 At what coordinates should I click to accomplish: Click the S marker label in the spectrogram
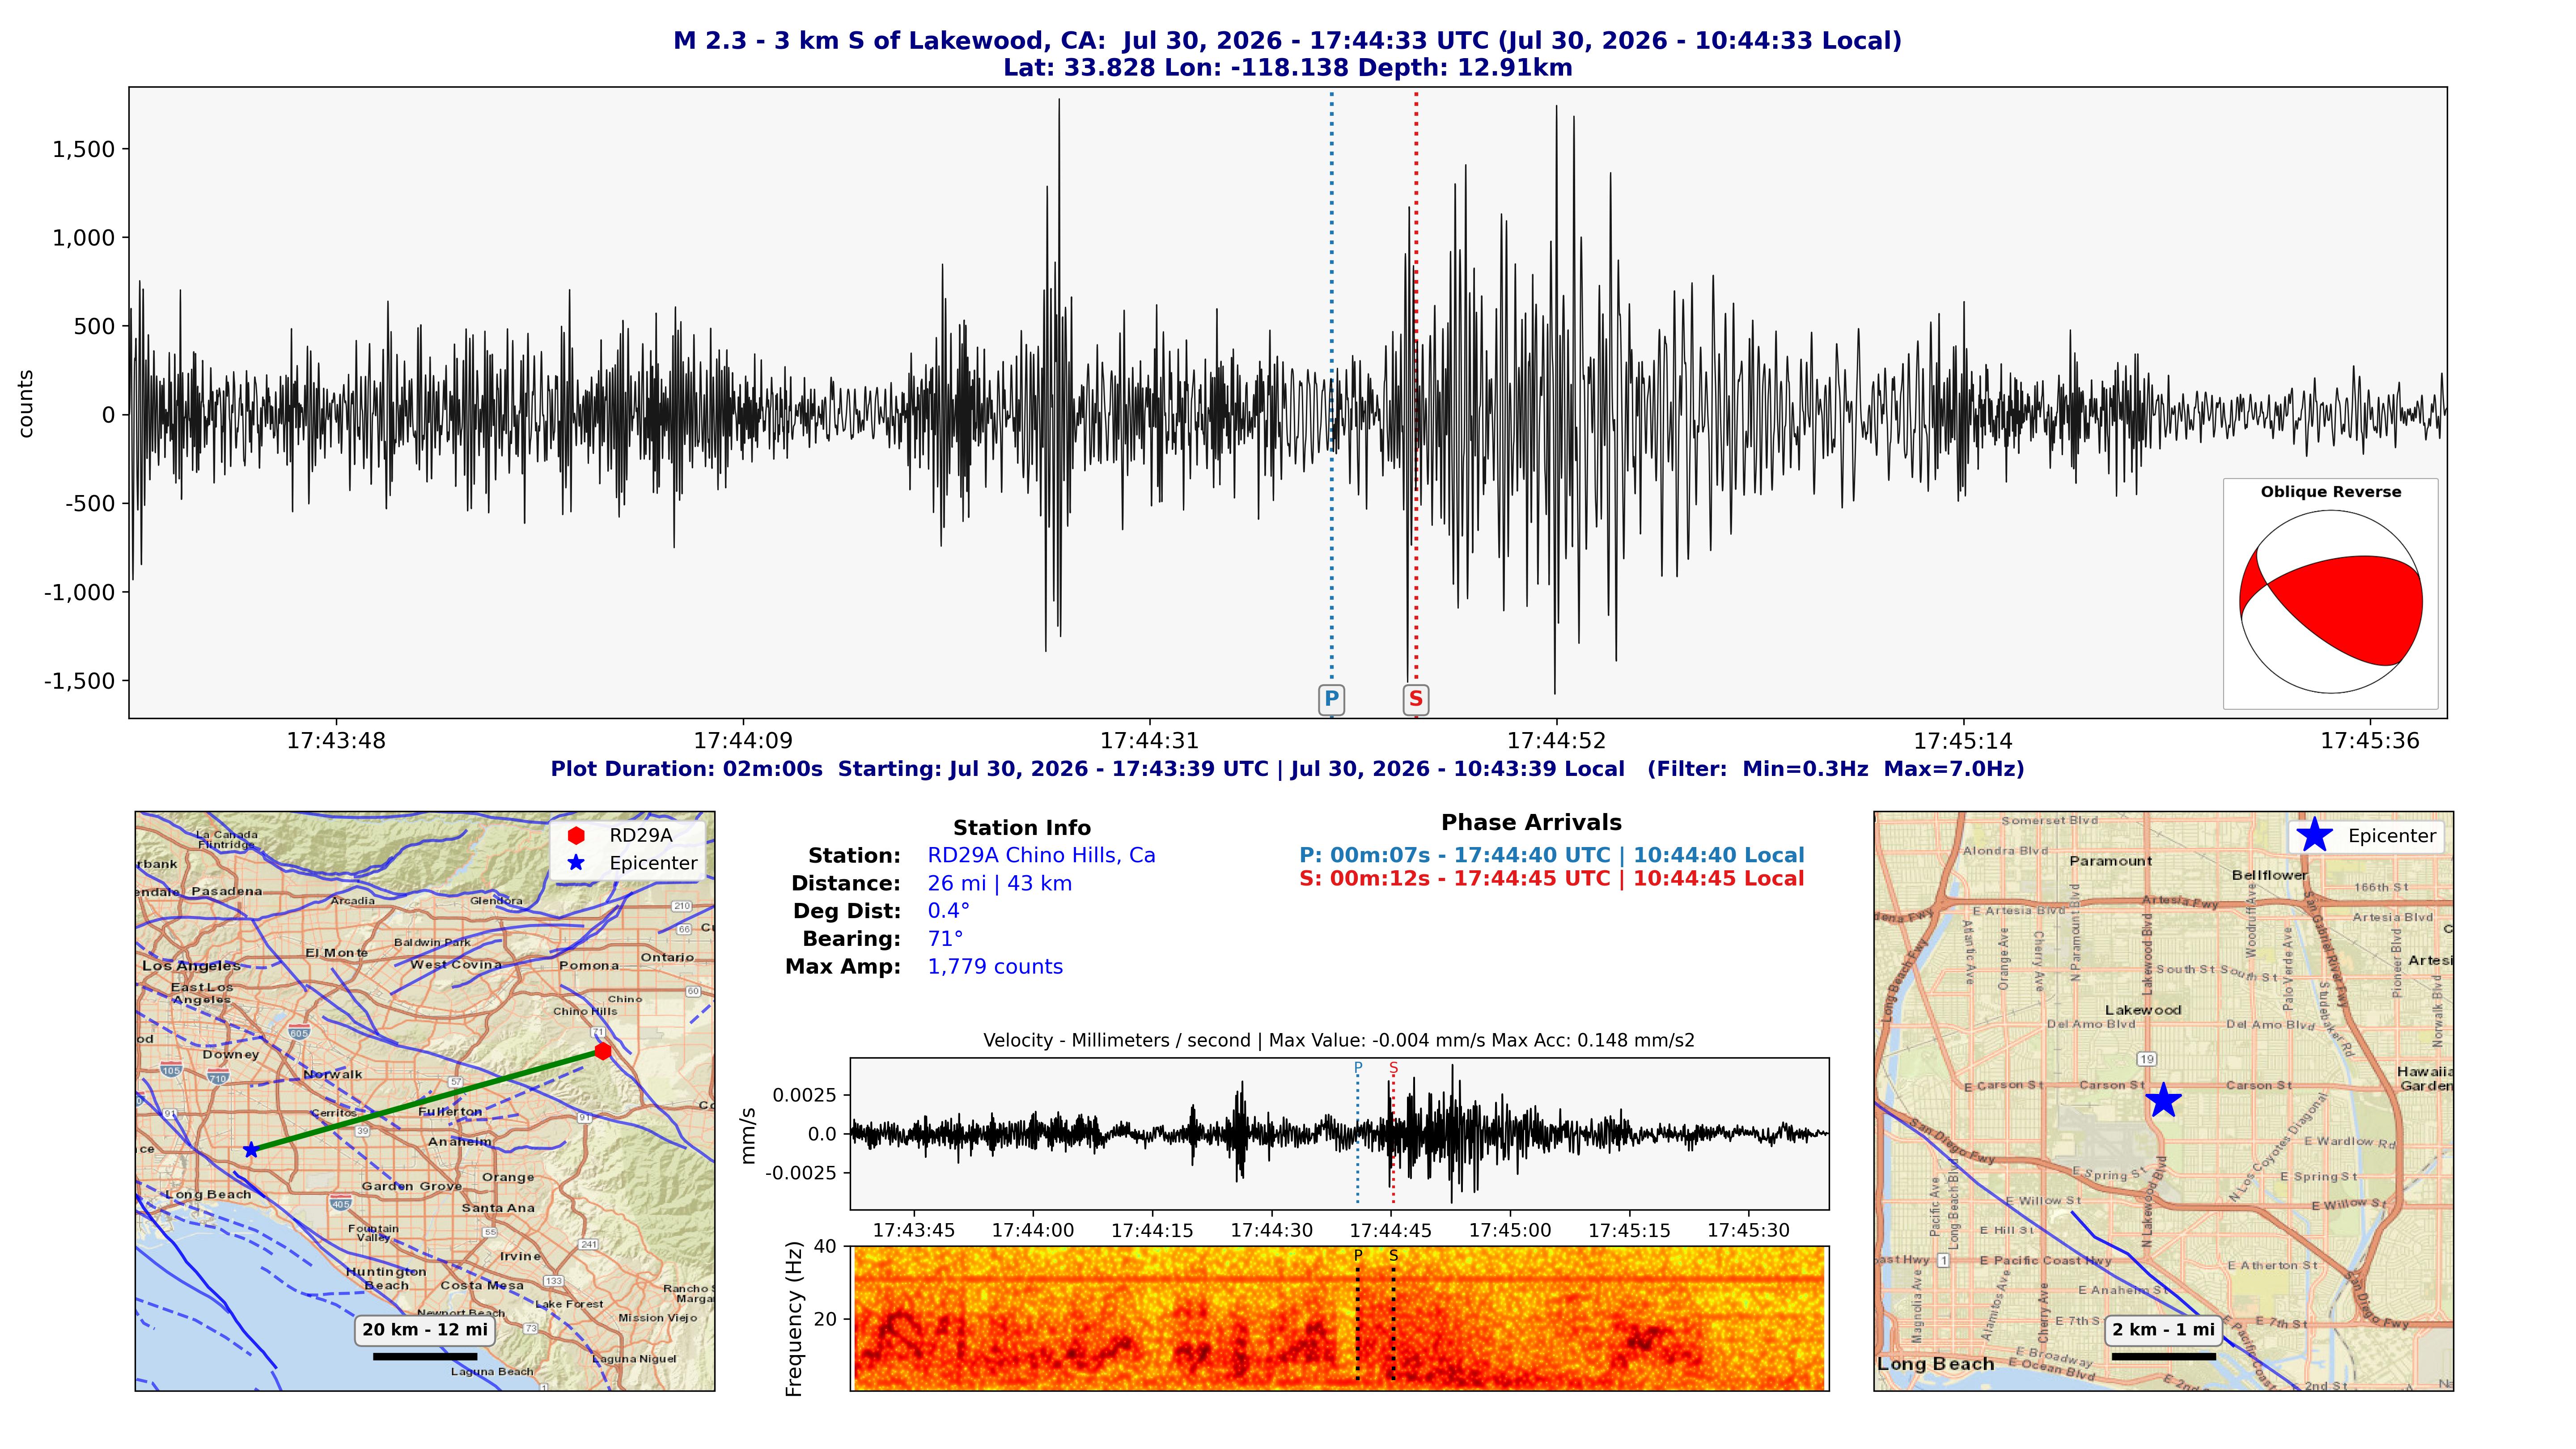(1393, 1256)
